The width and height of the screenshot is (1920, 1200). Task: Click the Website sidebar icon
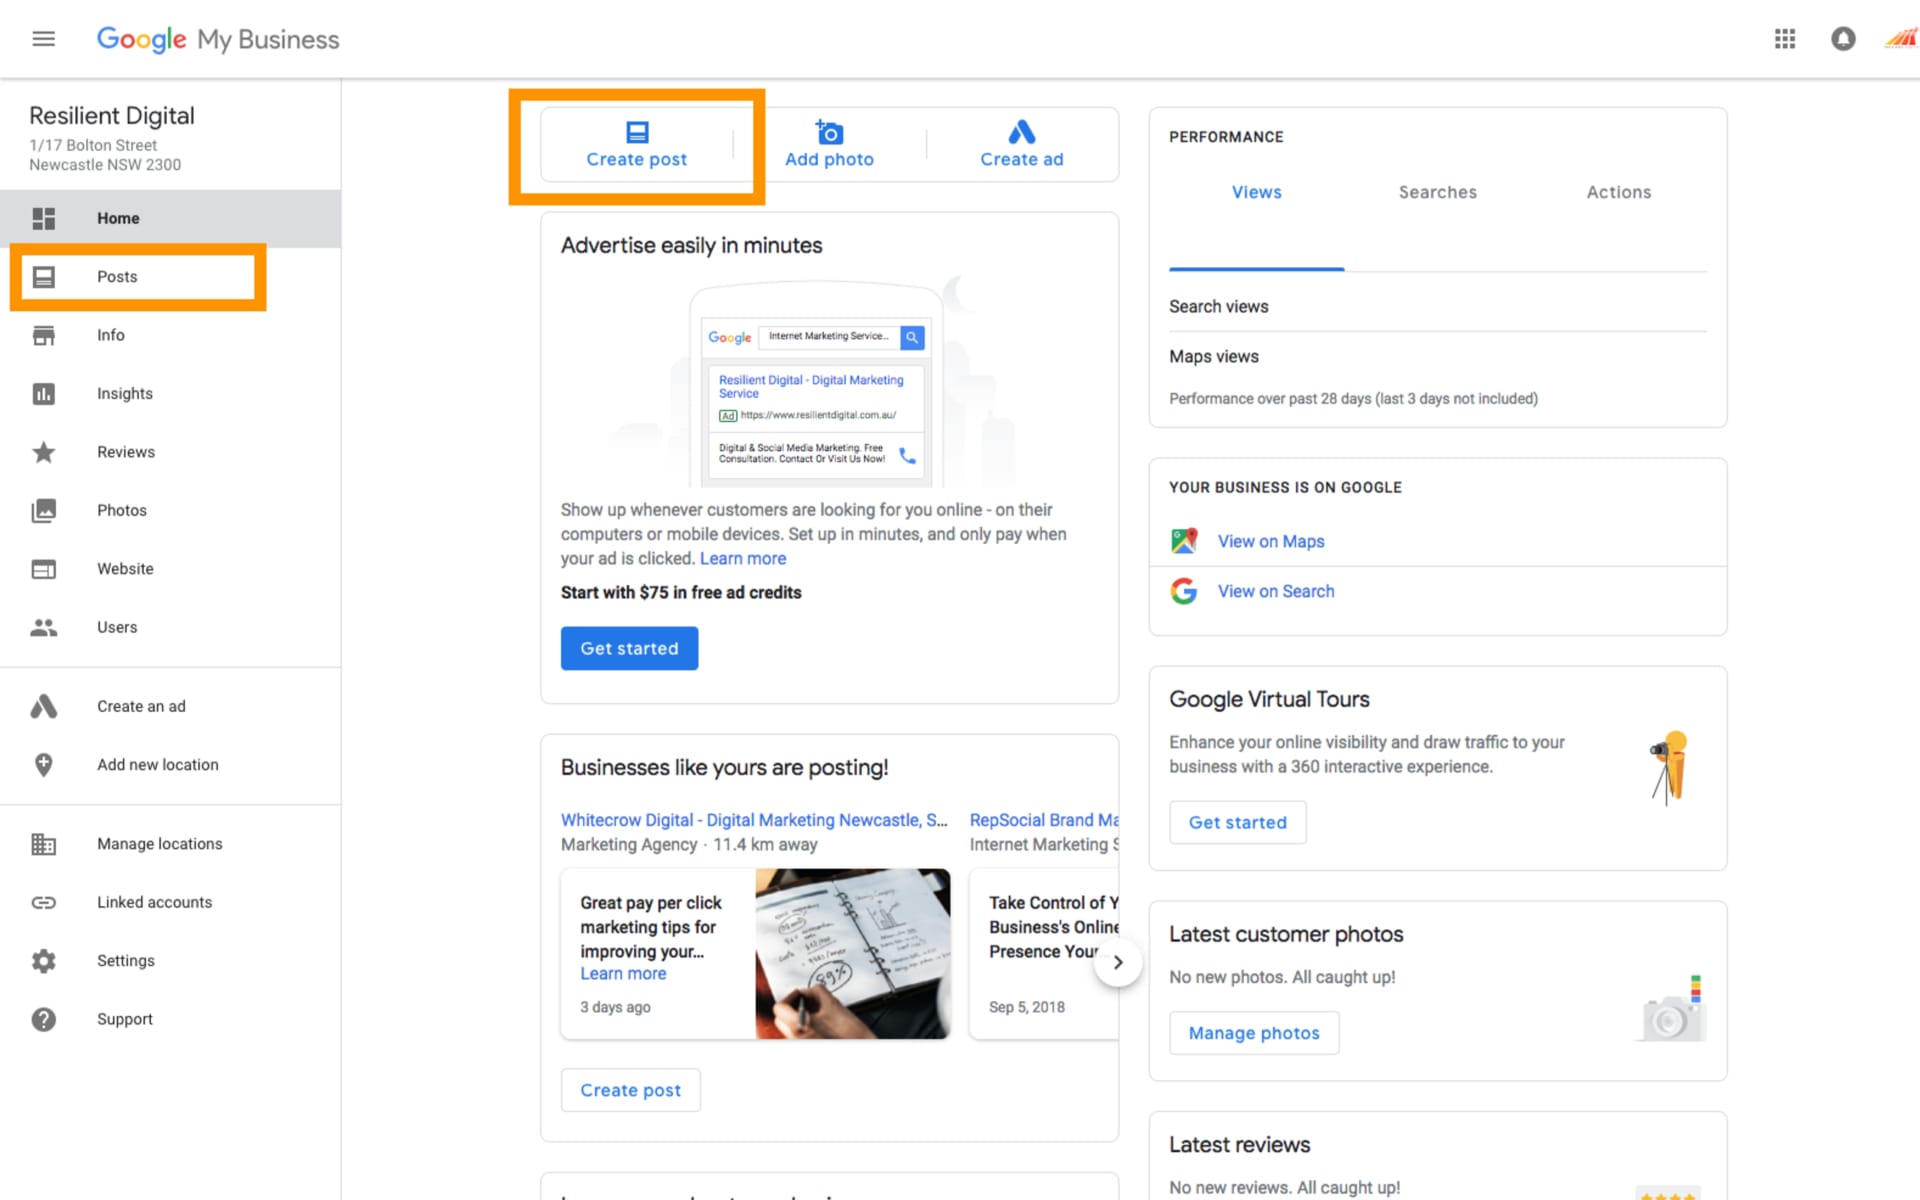tap(43, 569)
